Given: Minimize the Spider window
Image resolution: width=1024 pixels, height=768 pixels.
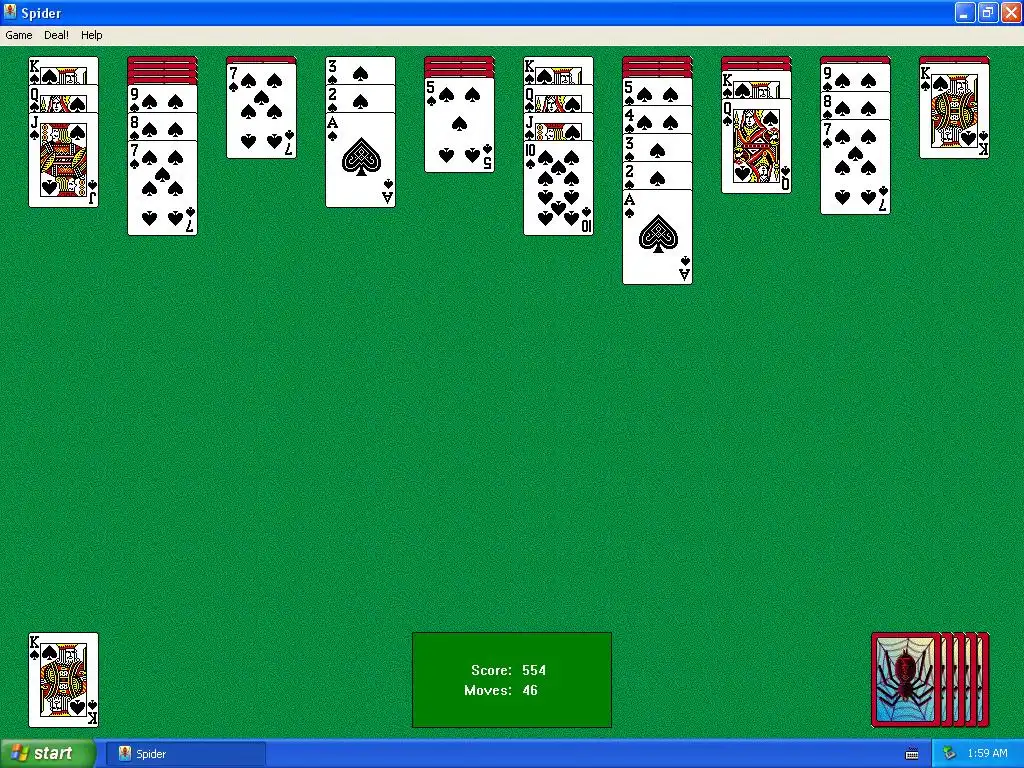Looking at the screenshot, I should click(x=965, y=12).
